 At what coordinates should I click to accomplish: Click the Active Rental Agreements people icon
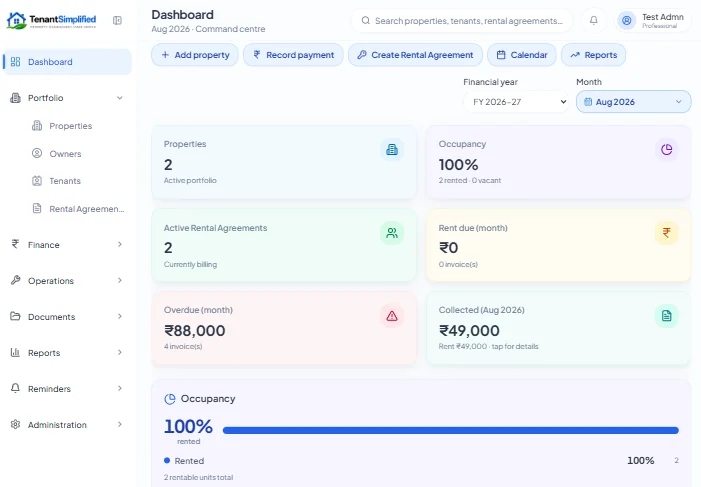point(392,233)
